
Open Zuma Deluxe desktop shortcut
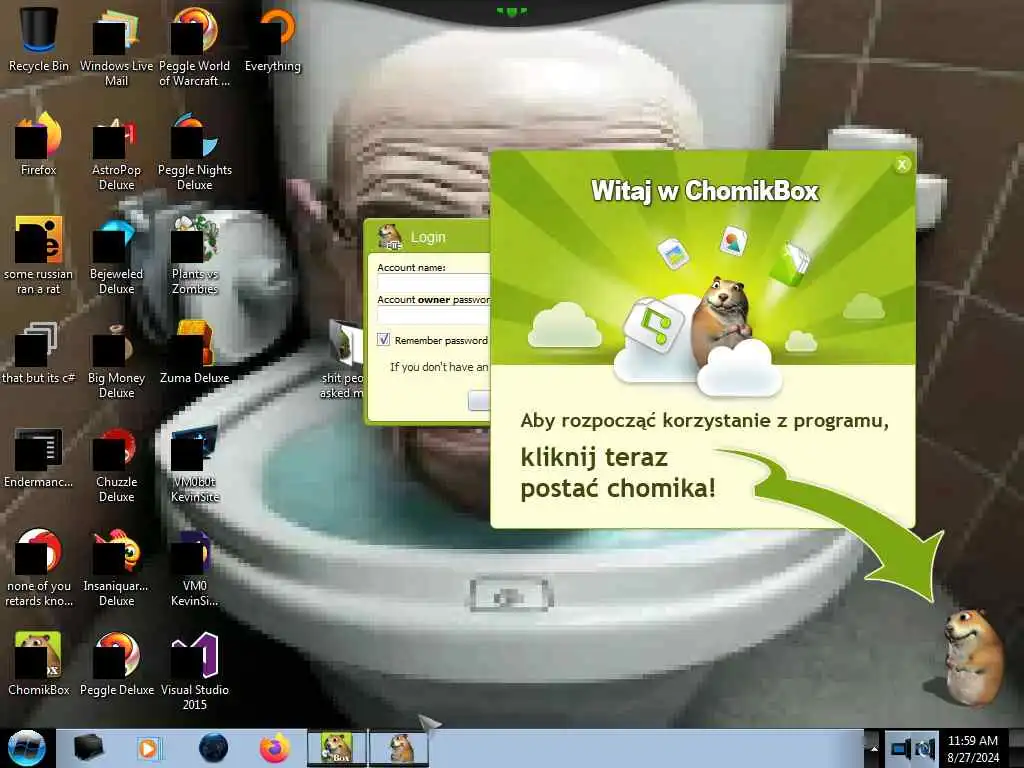point(195,351)
